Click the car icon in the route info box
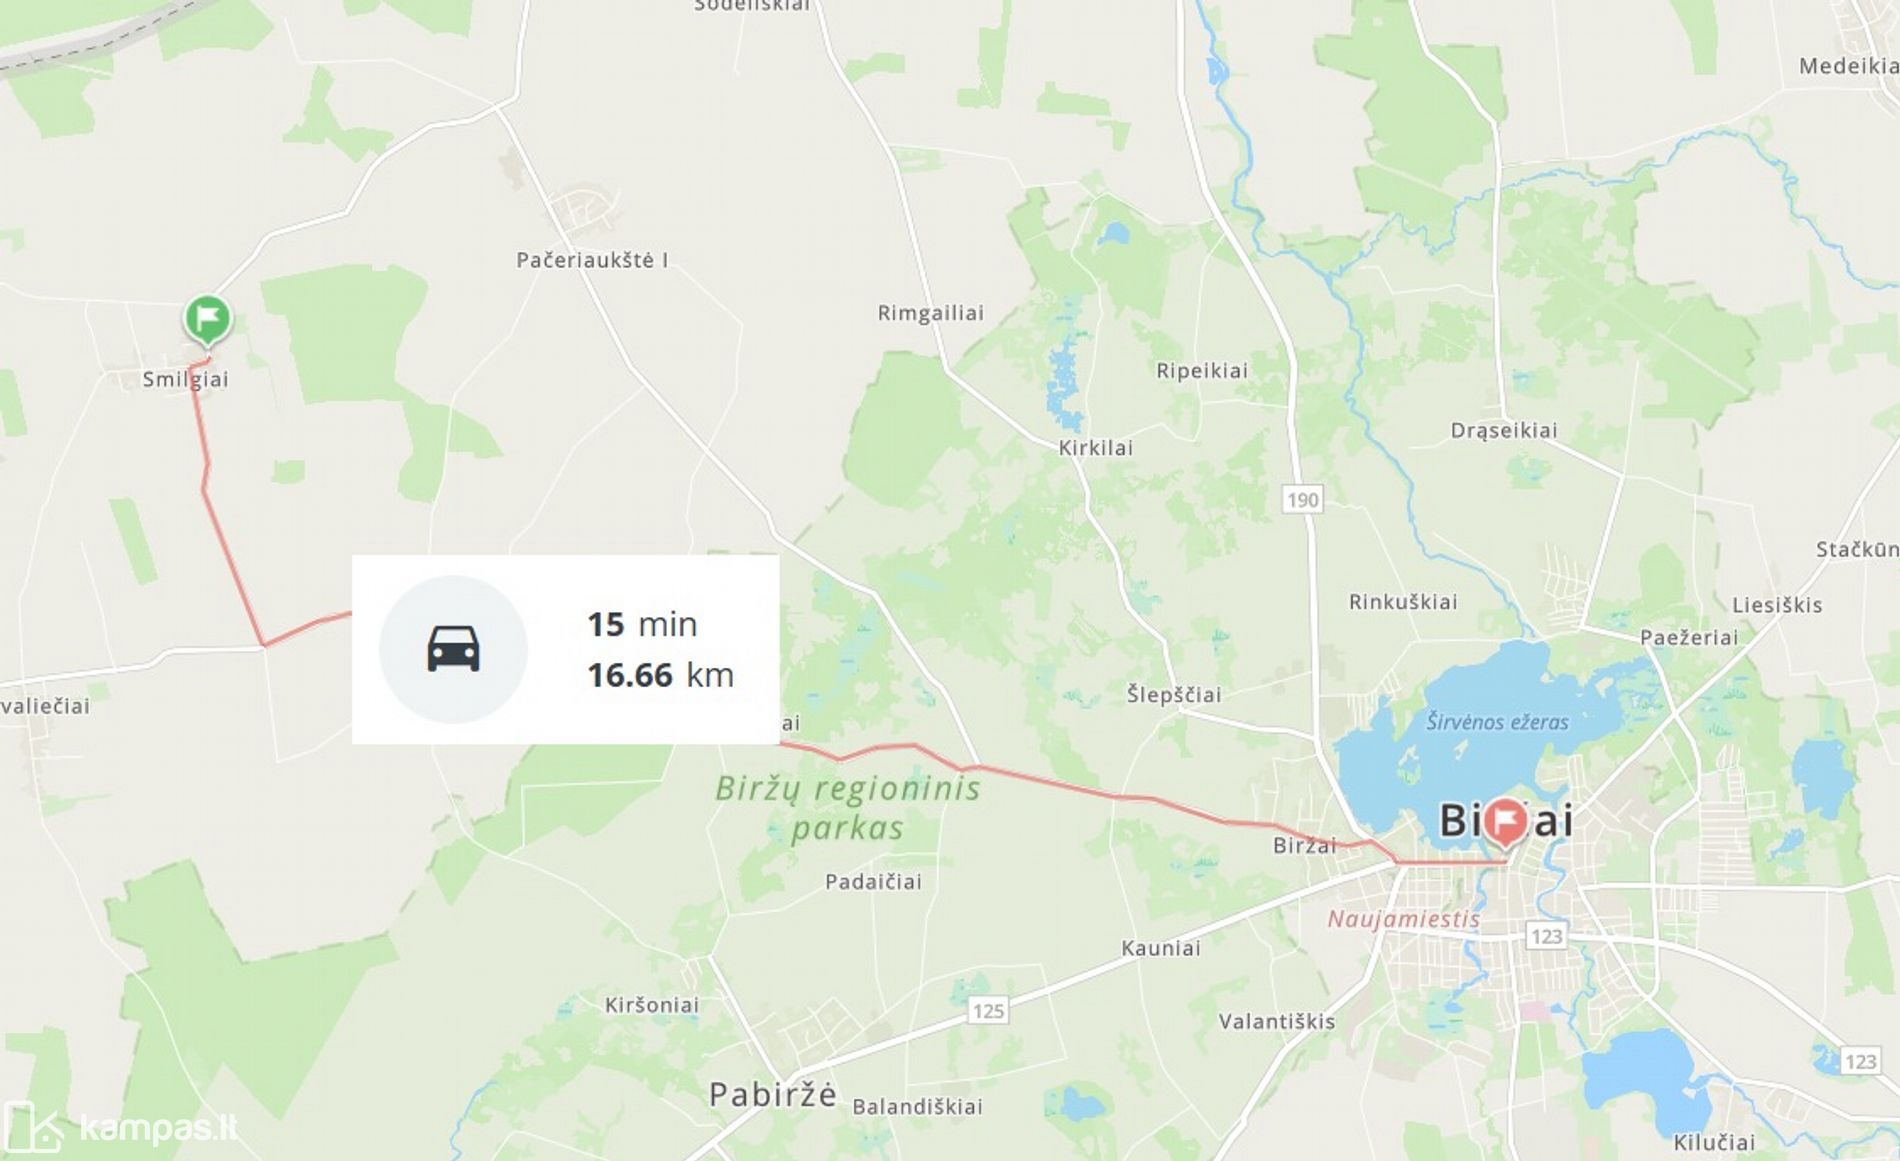The image size is (1900, 1161). (x=453, y=649)
